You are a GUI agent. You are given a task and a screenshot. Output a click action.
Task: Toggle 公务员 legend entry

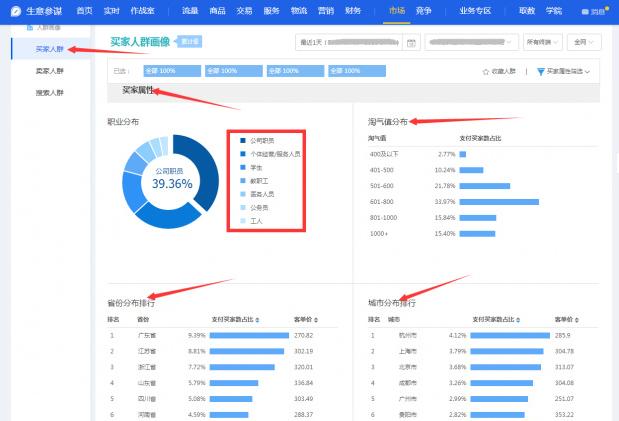[254, 207]
